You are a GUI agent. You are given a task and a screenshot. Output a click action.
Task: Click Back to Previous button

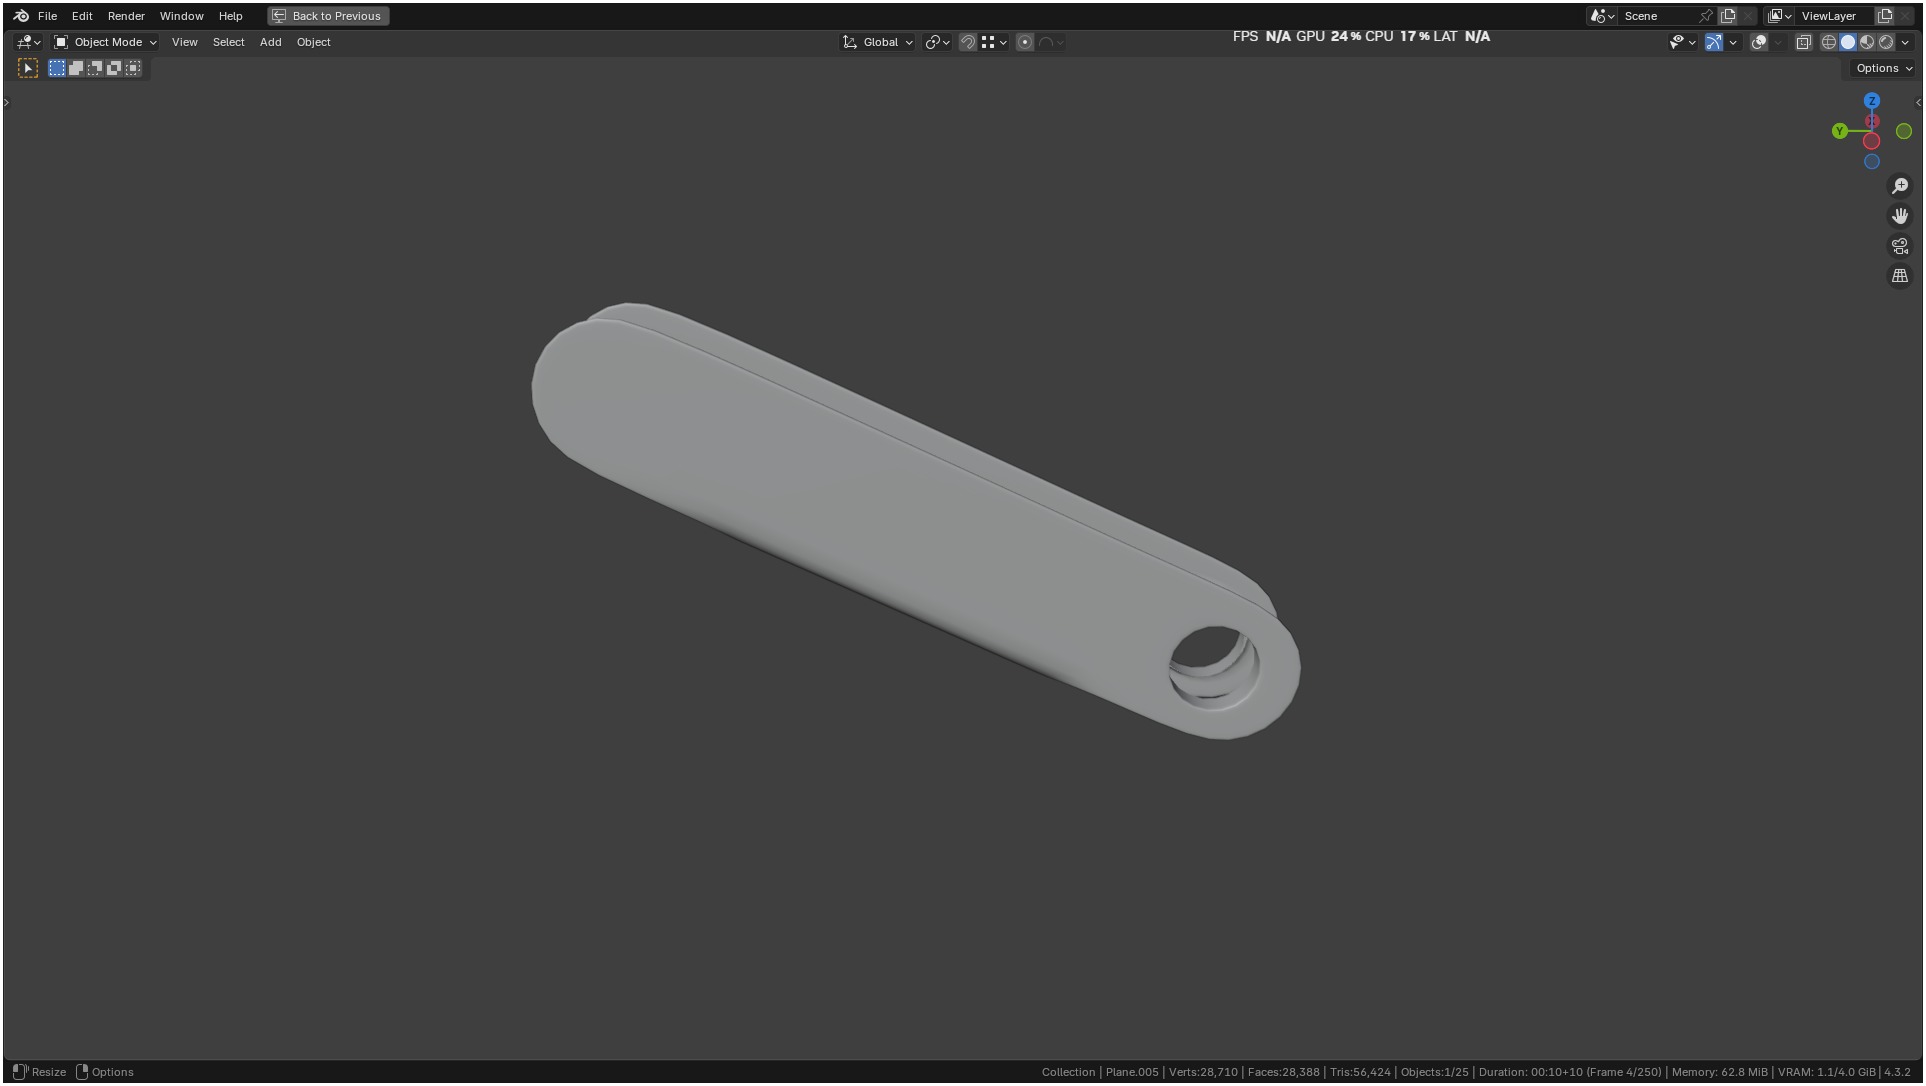tap(328, 16)
